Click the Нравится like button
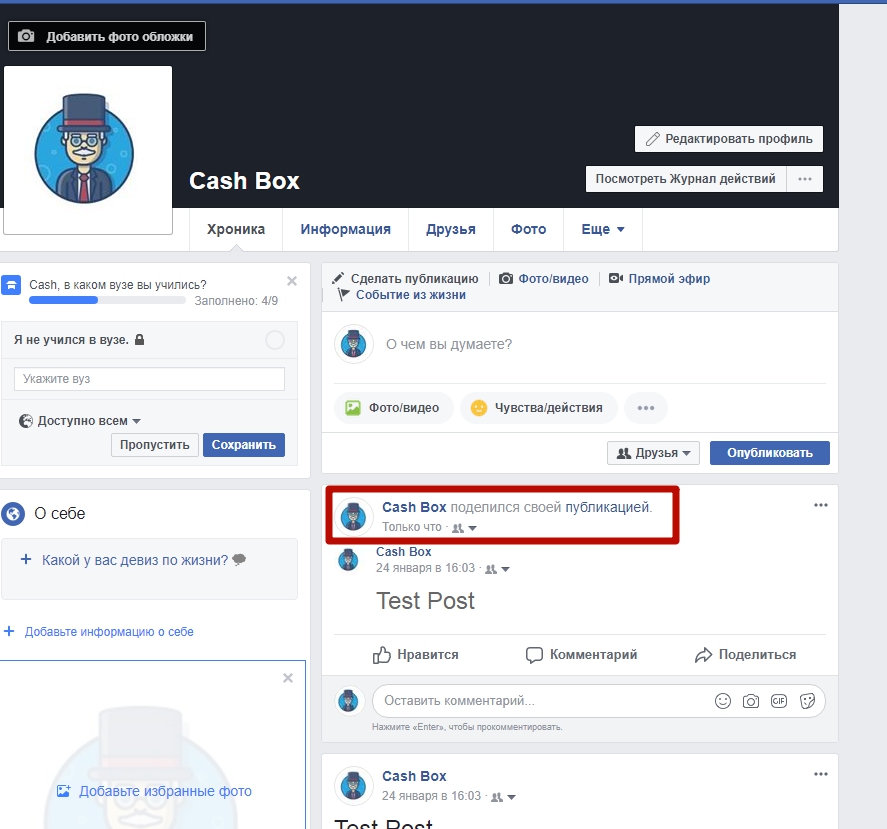 pyautogui.click(x=415, y=655)
